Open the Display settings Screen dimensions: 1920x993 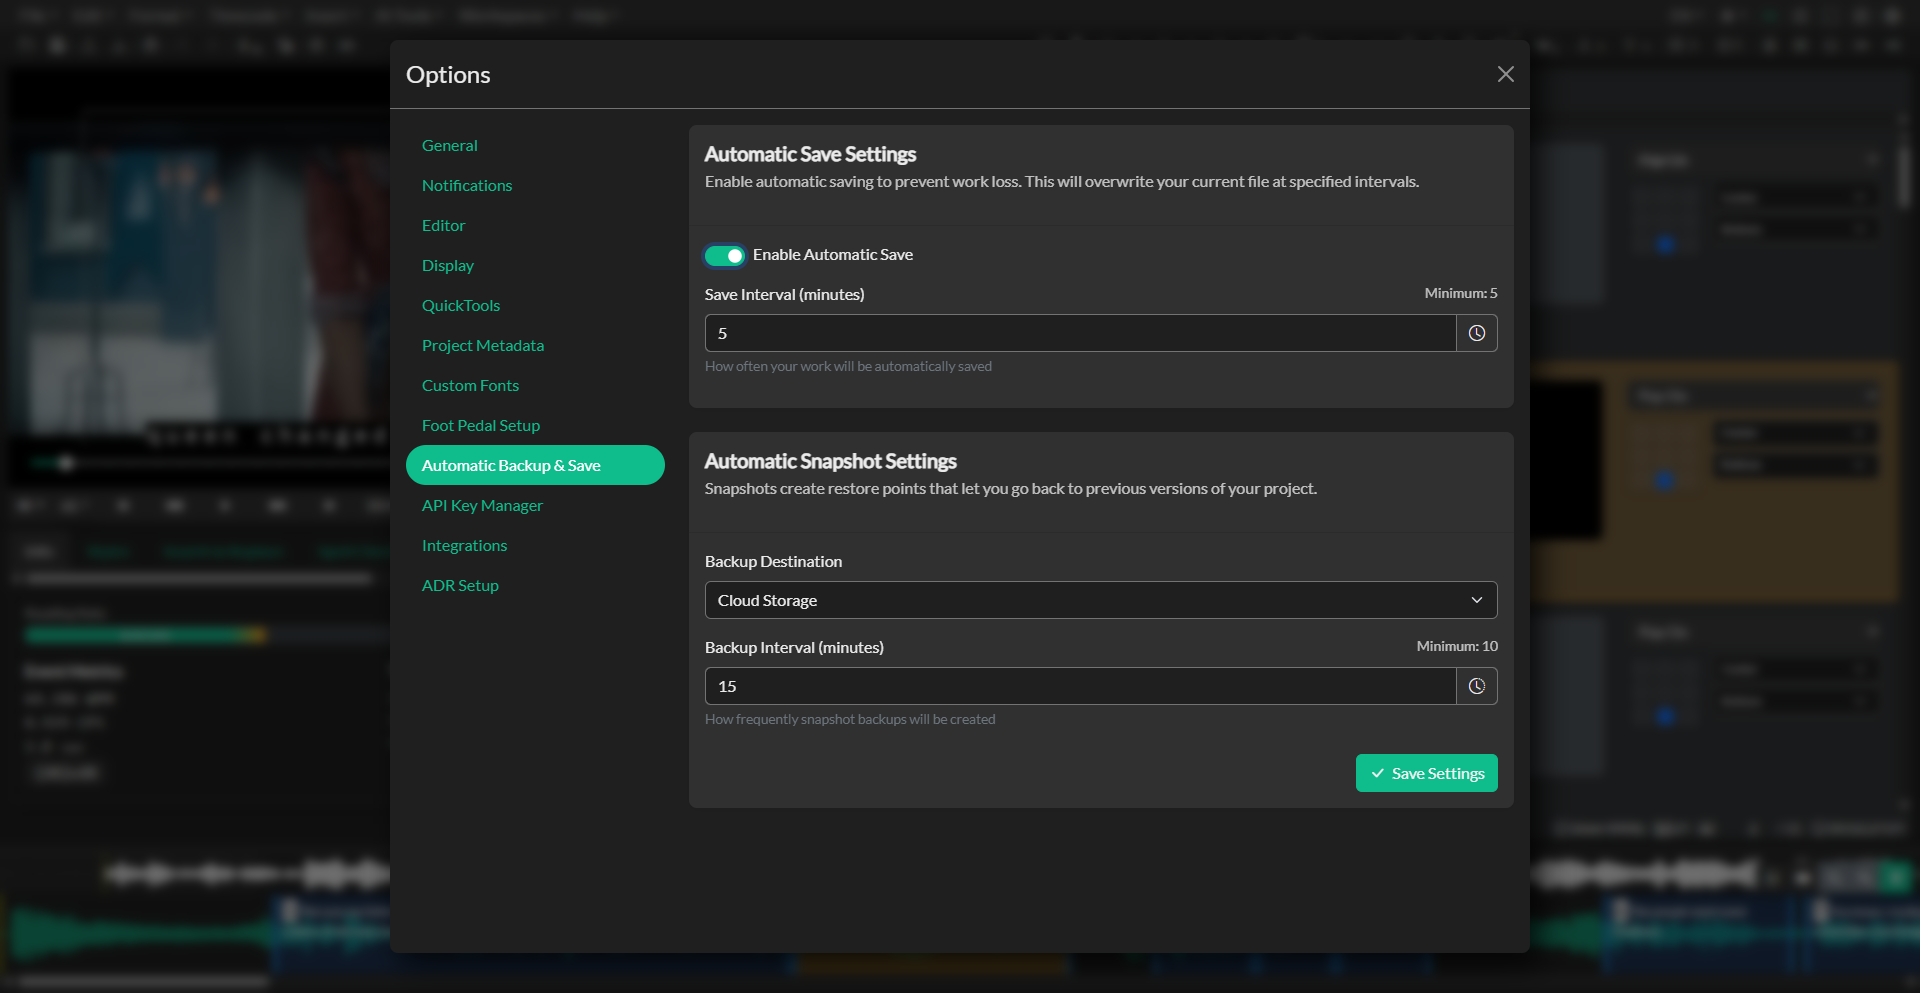coord(448,265)
